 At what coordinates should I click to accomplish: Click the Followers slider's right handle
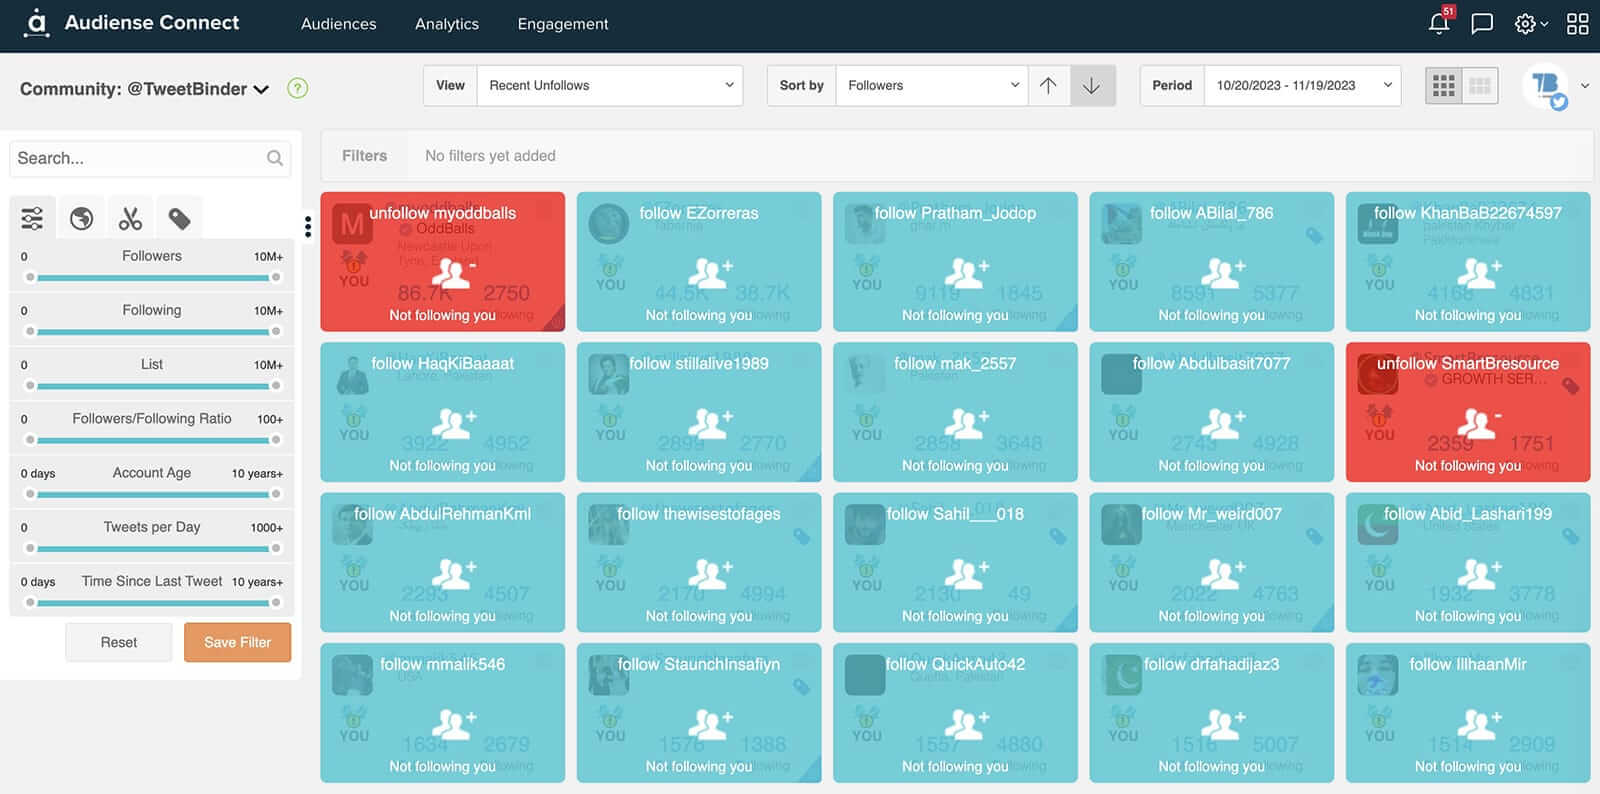(x=276, y=277)
